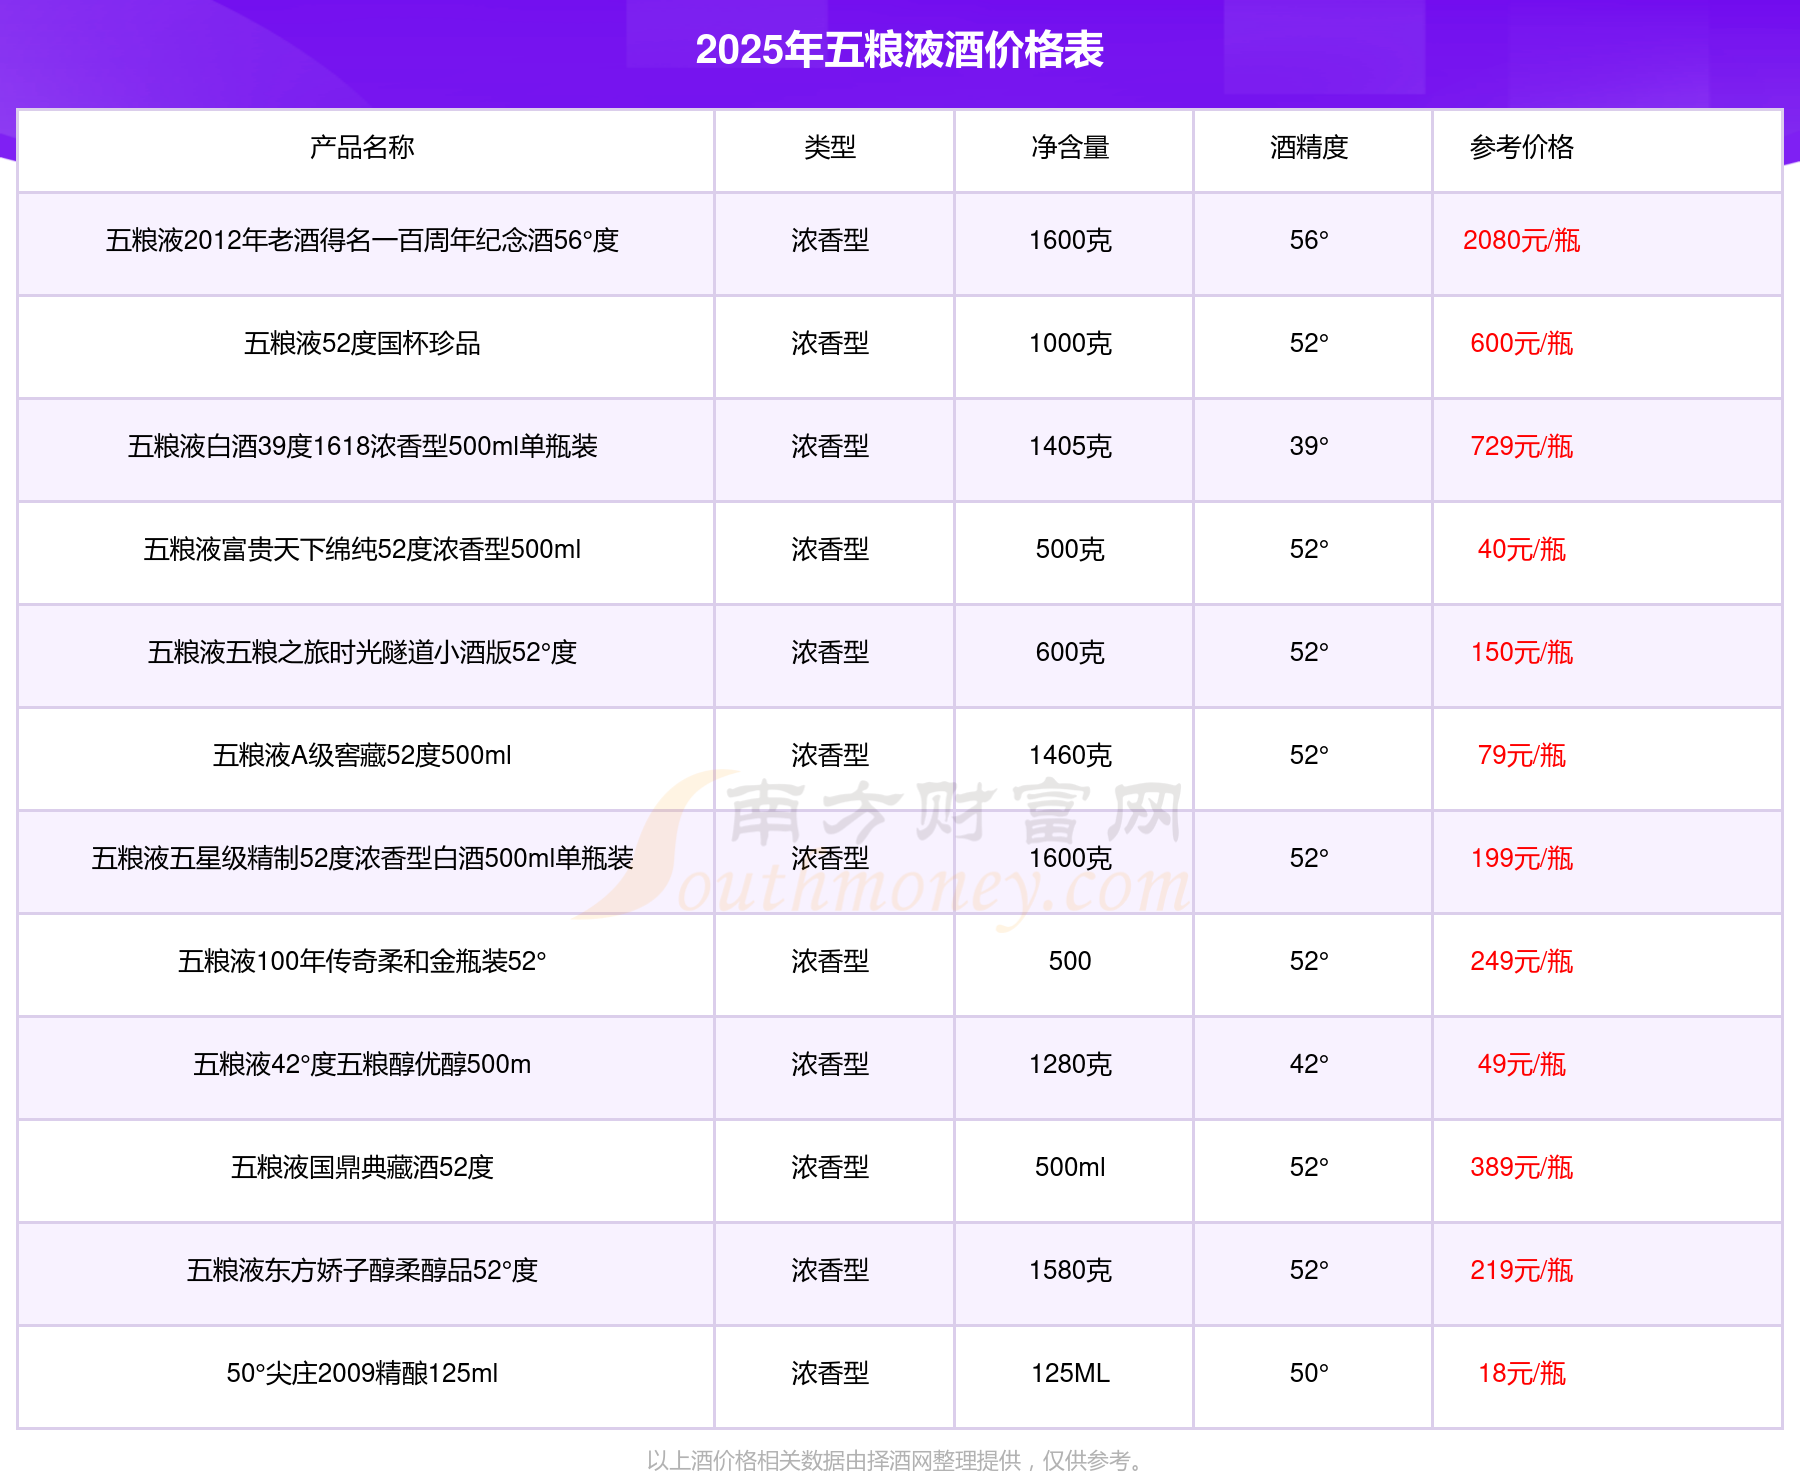Click the 389元/瓶 price

pos(1521,1168)
